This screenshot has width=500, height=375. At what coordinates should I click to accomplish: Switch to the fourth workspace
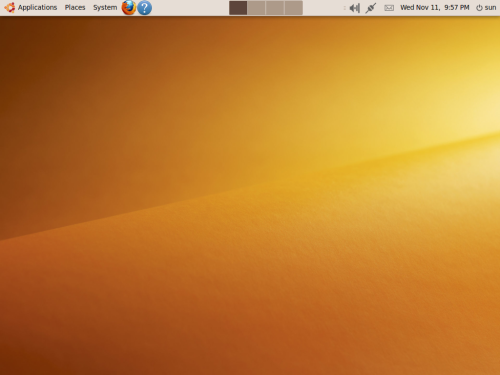point(294,8)
